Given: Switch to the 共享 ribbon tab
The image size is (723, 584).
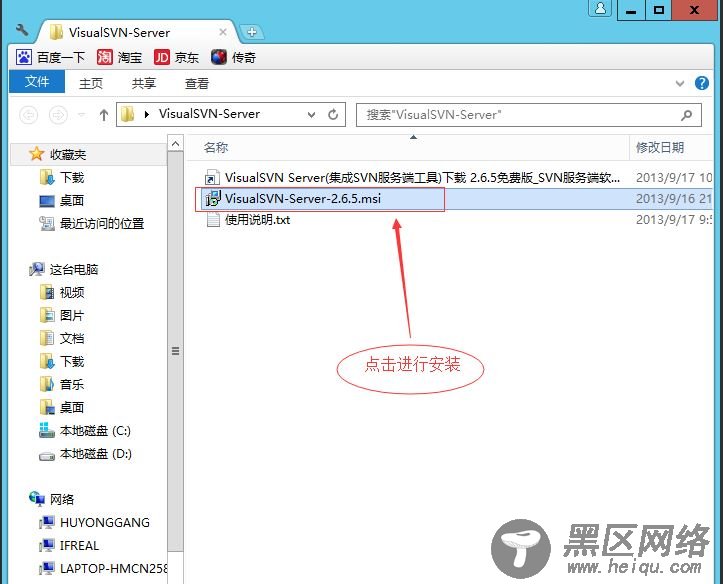Looking at the screenshot, I should (x=144, y=83).
